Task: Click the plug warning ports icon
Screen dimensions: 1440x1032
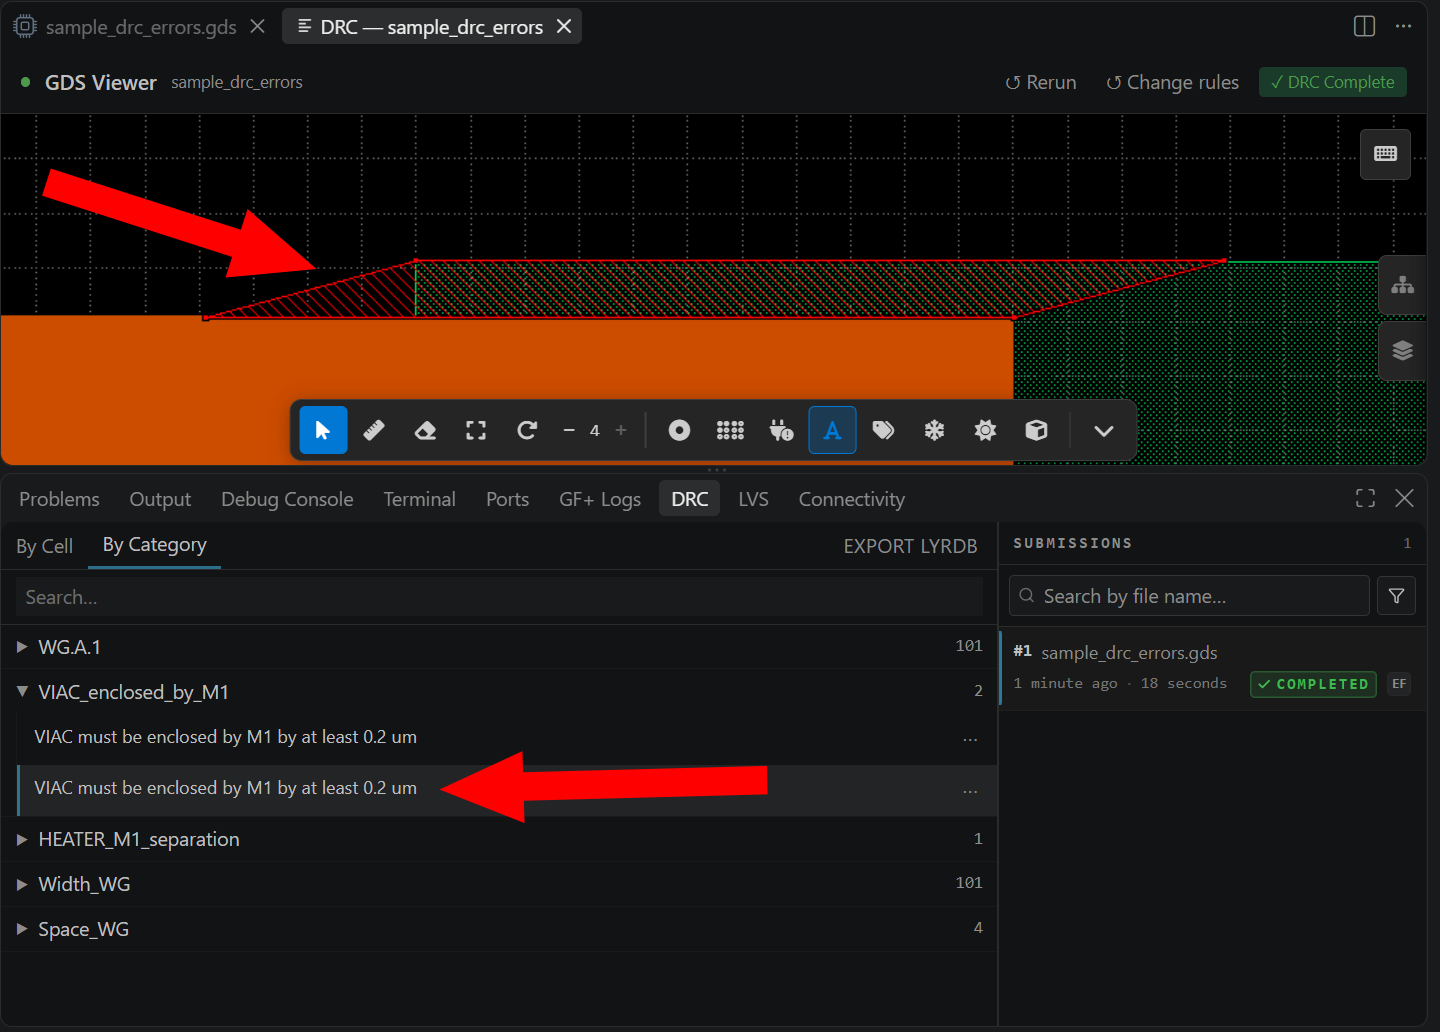Action: click(781, 430)
